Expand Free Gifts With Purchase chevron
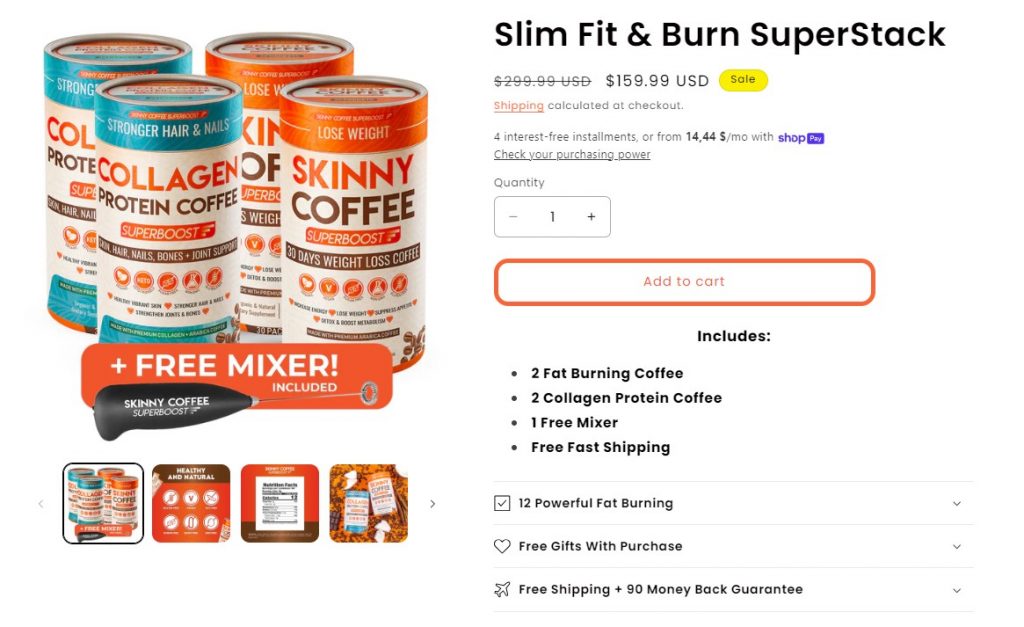 tap(957, 547)
